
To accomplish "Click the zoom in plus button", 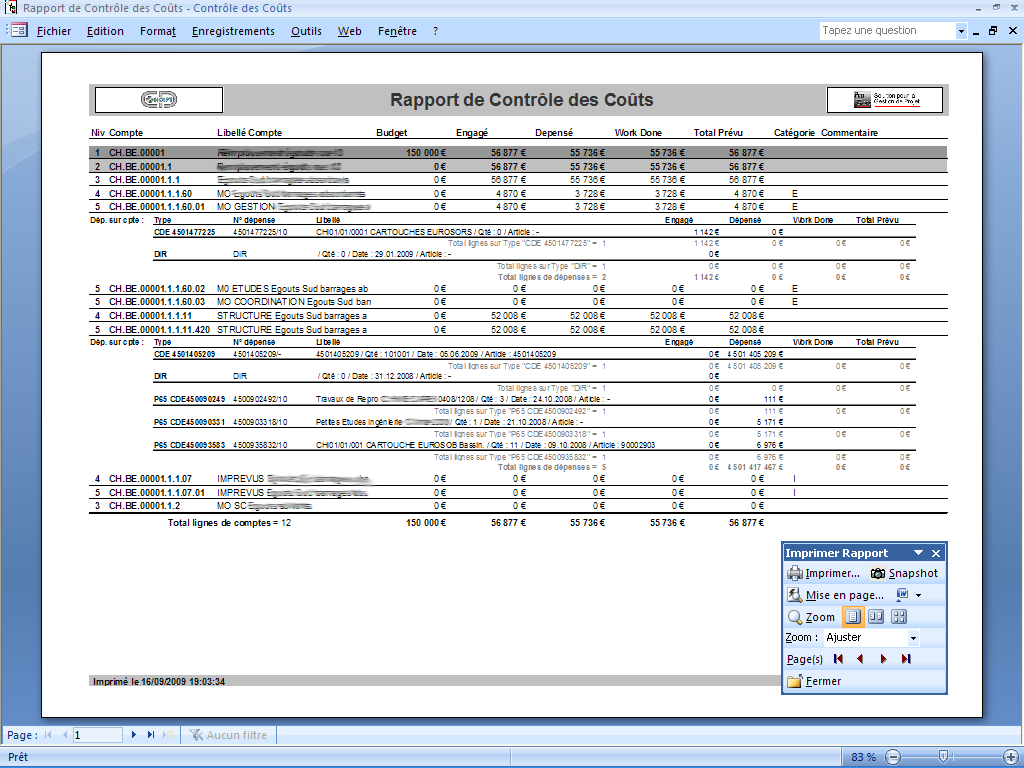I will tap(1010, 757).
